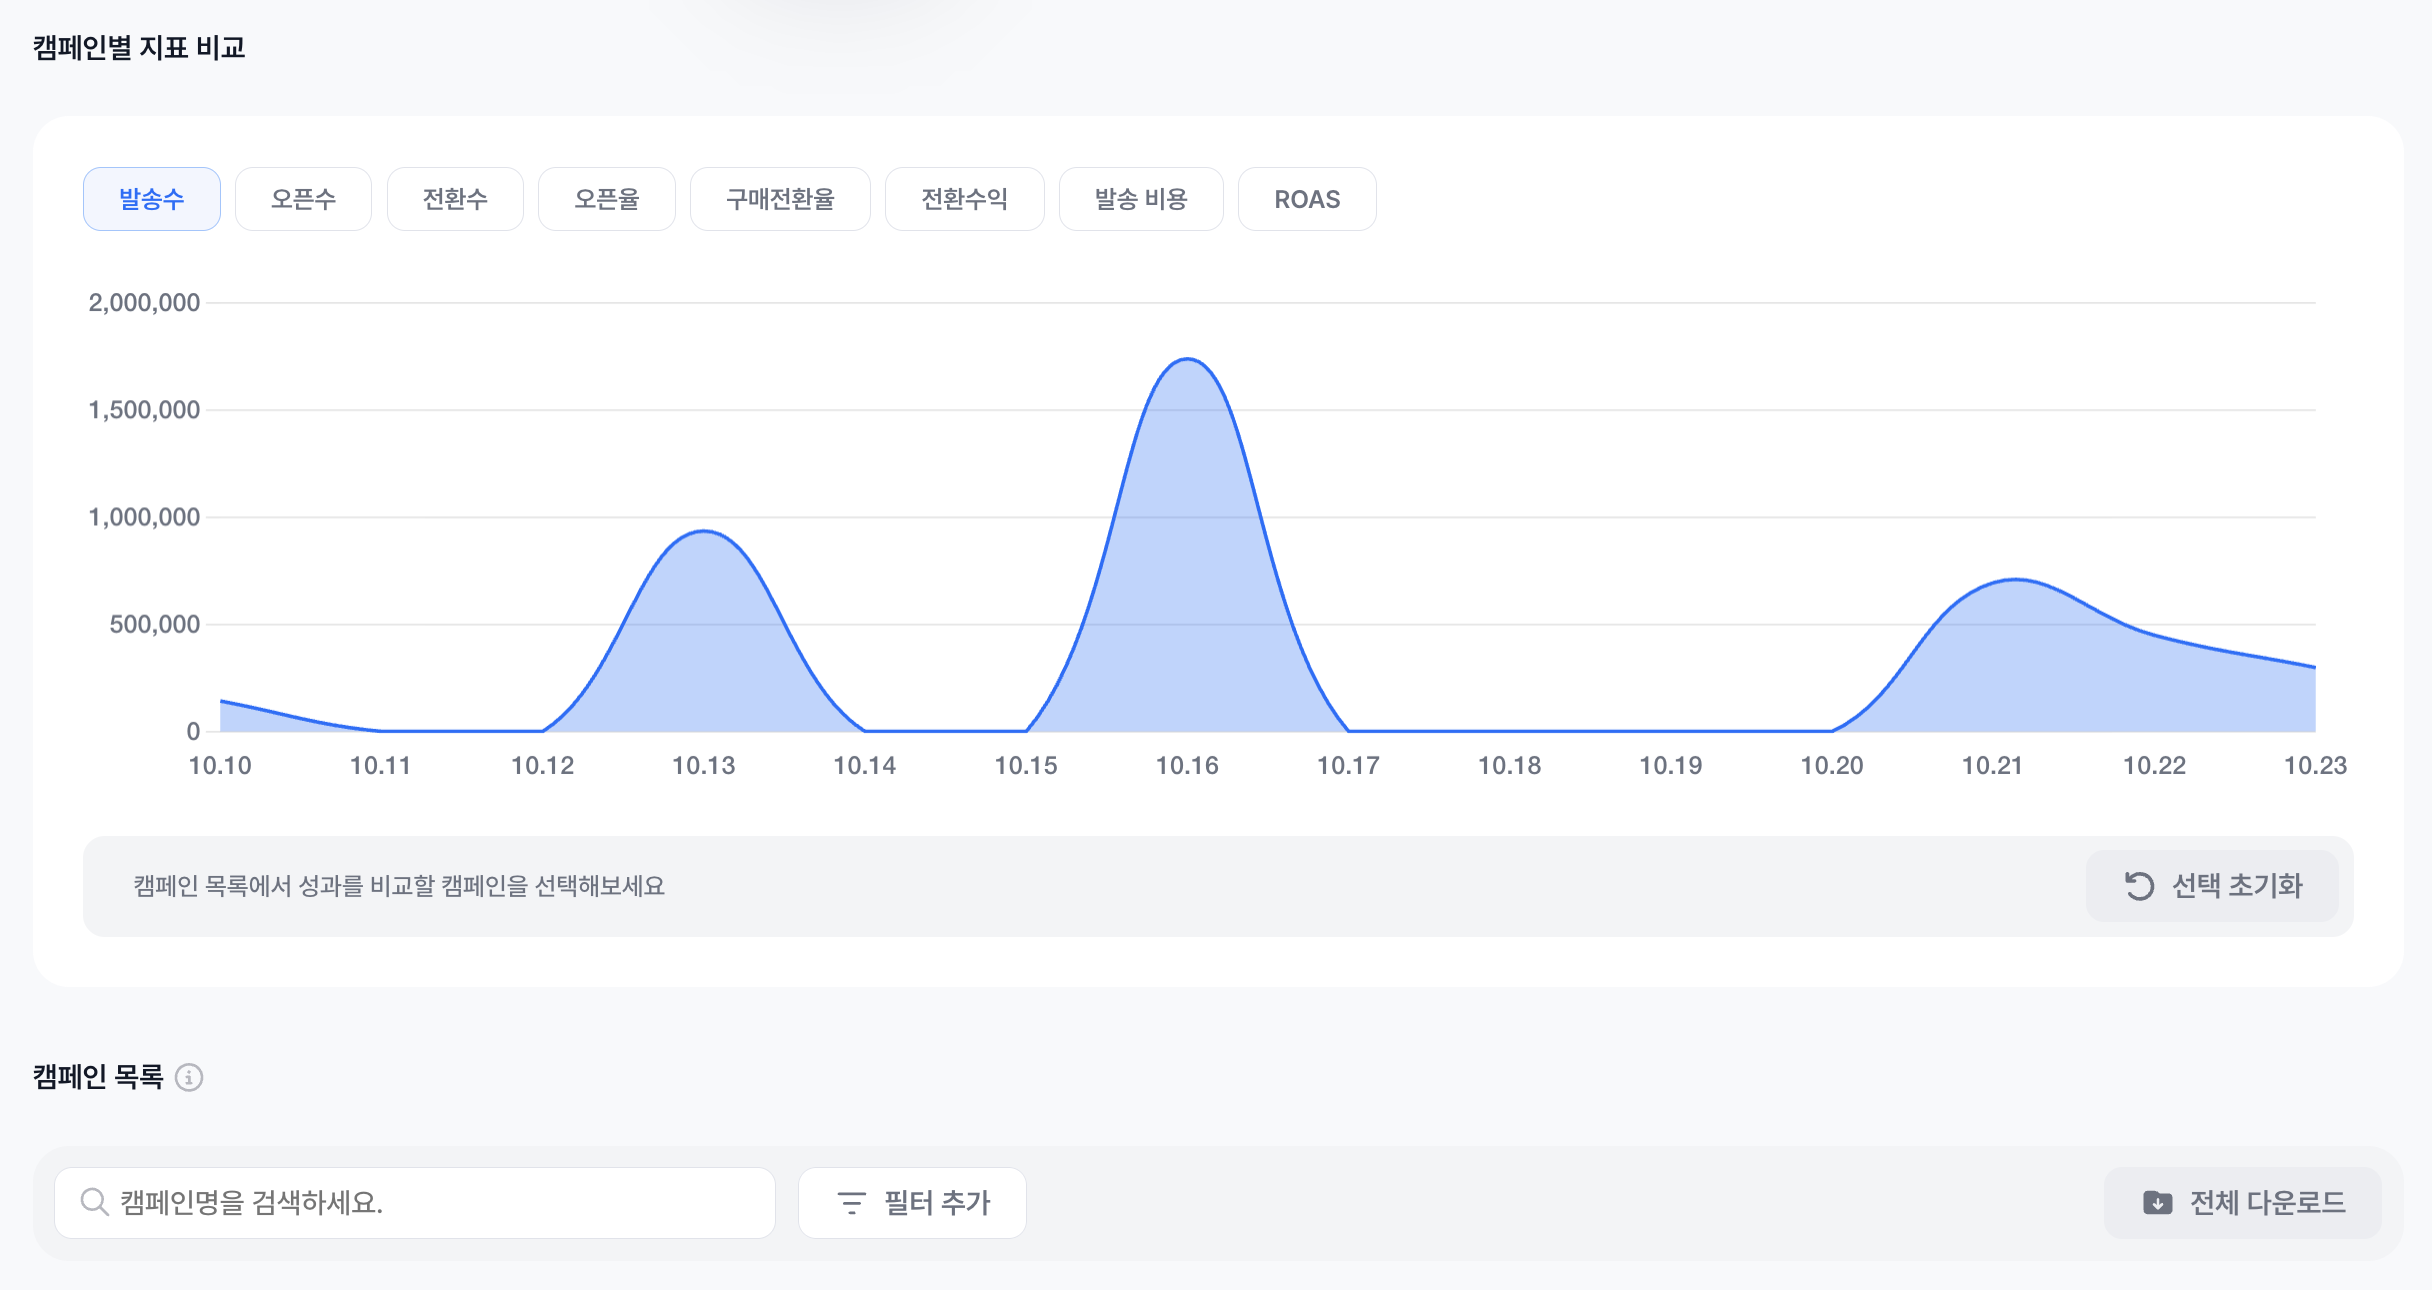Show the 오픈율 metric chart

[x=607, y=199]
